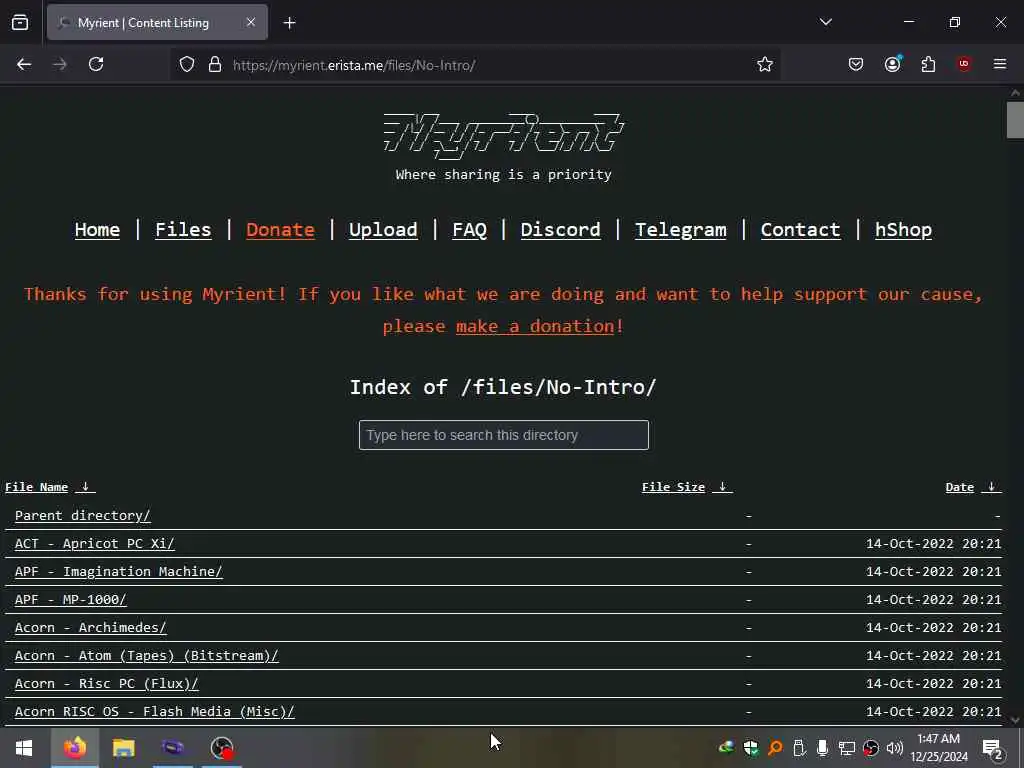This screenshot has width=1024, height=768.
Task: Open the FAQ navigation link
Action: [470, 230]
